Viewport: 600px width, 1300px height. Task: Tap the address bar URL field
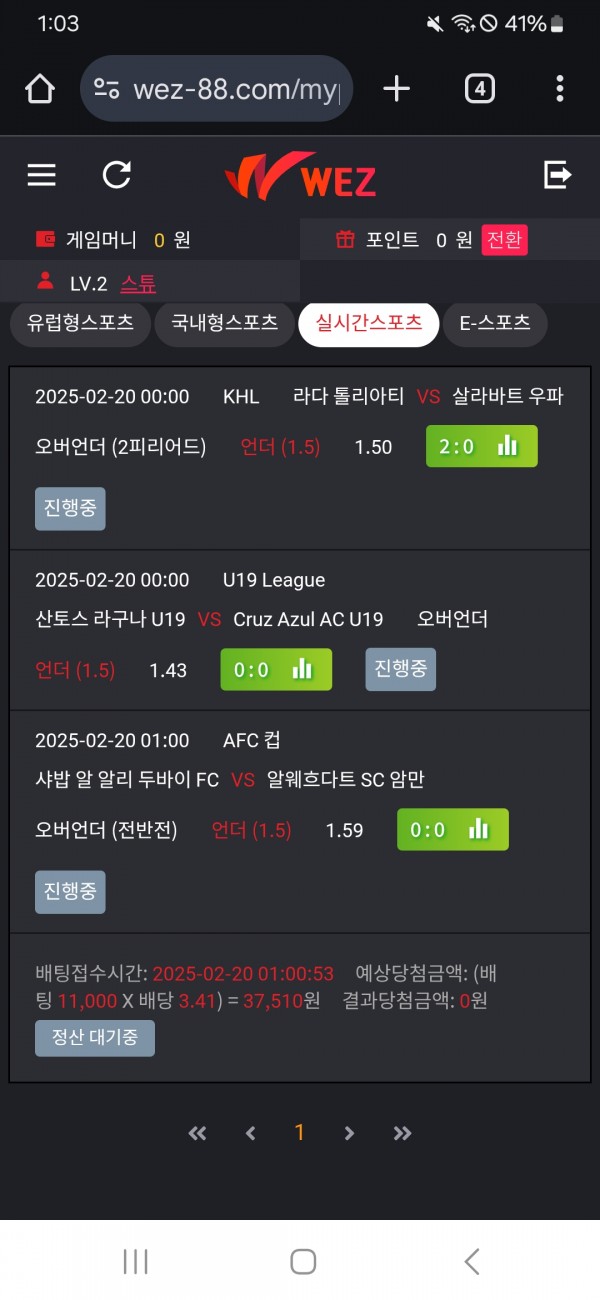click(x=220, y=89)
